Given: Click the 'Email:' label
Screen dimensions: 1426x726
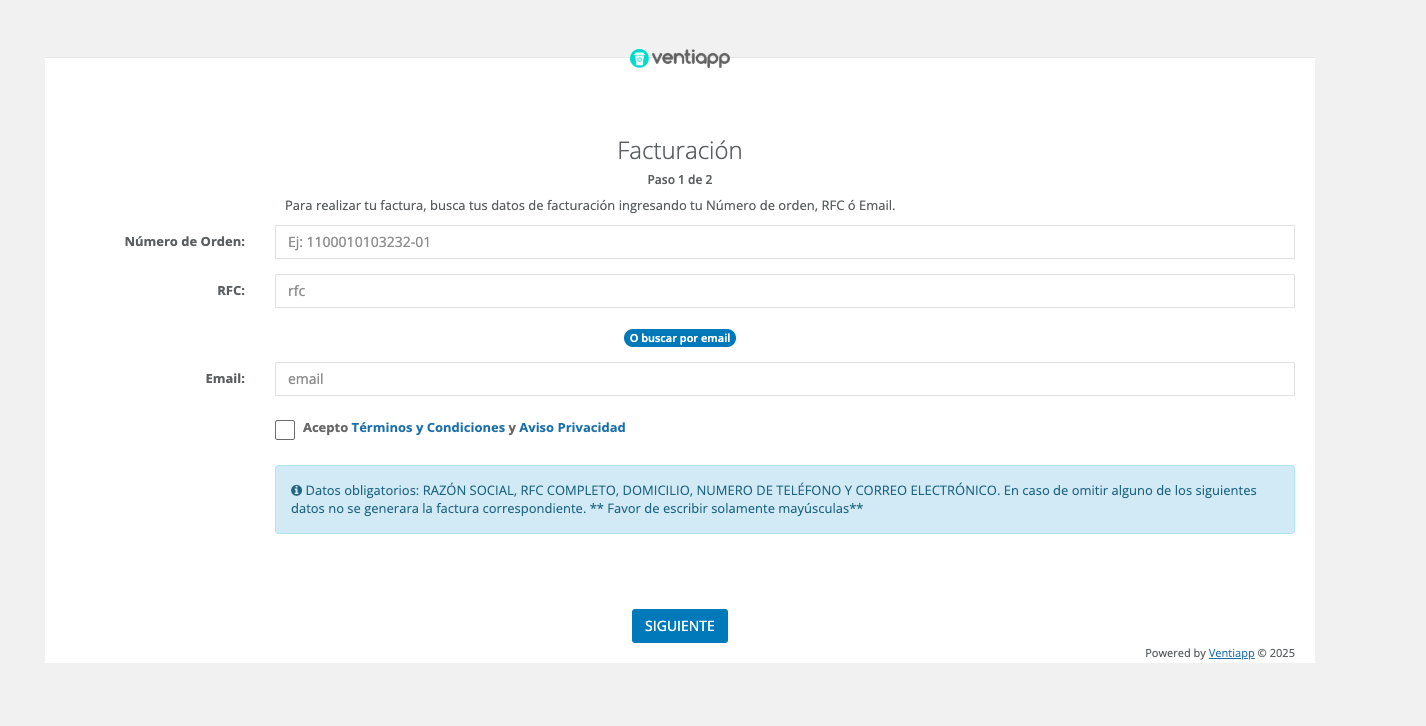Looking at the screenshot, I should [x=226, y=378].
